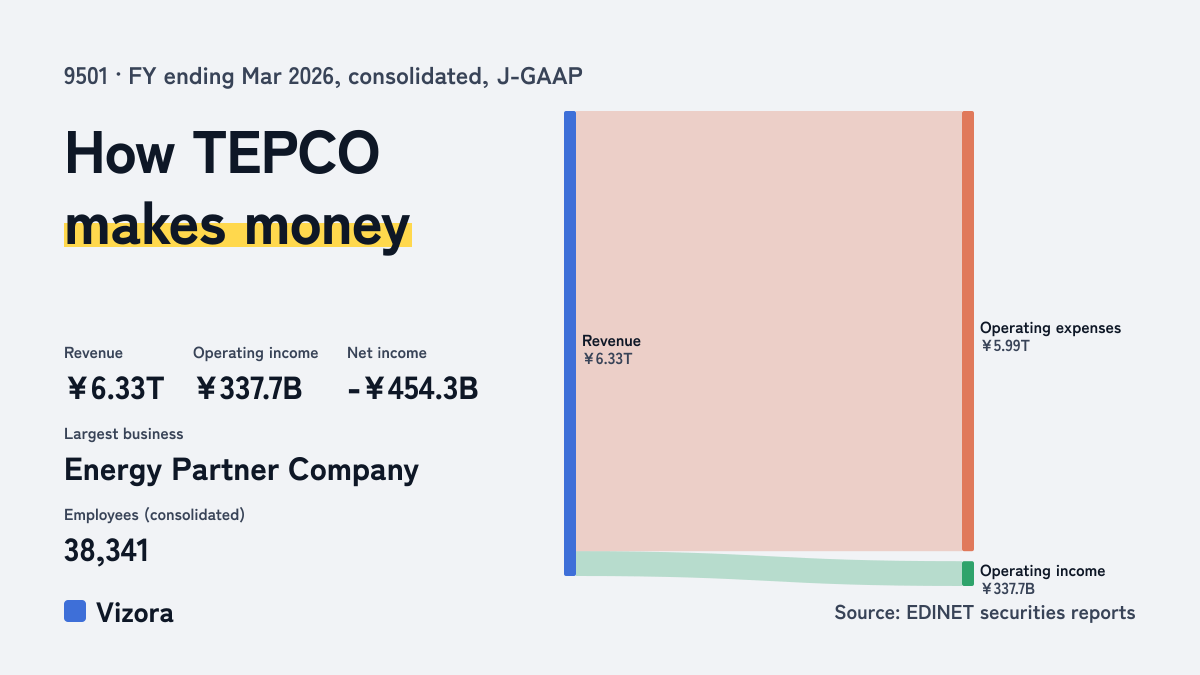1200x675 pixels.
Task: Select the orange Operating expenses node bar
Action: [968, 331]
